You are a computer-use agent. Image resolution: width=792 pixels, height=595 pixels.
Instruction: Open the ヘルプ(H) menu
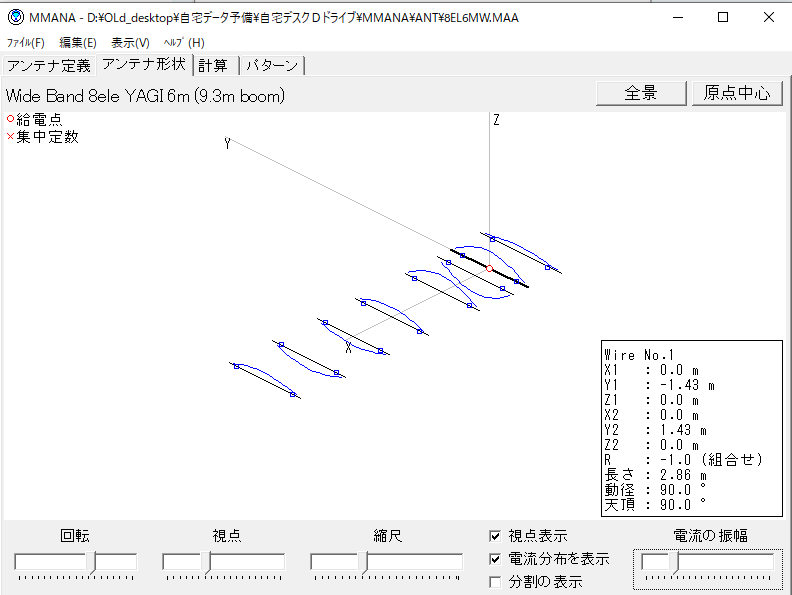point(183,43)
